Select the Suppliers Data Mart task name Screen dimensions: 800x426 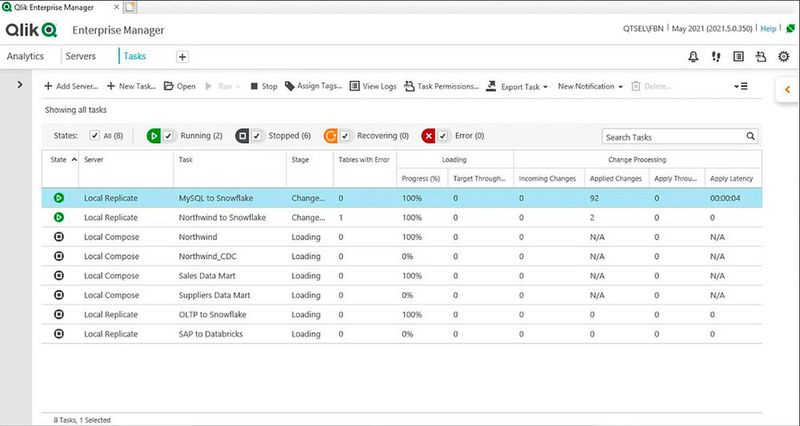pyautogui.click(x=214, y=295)
